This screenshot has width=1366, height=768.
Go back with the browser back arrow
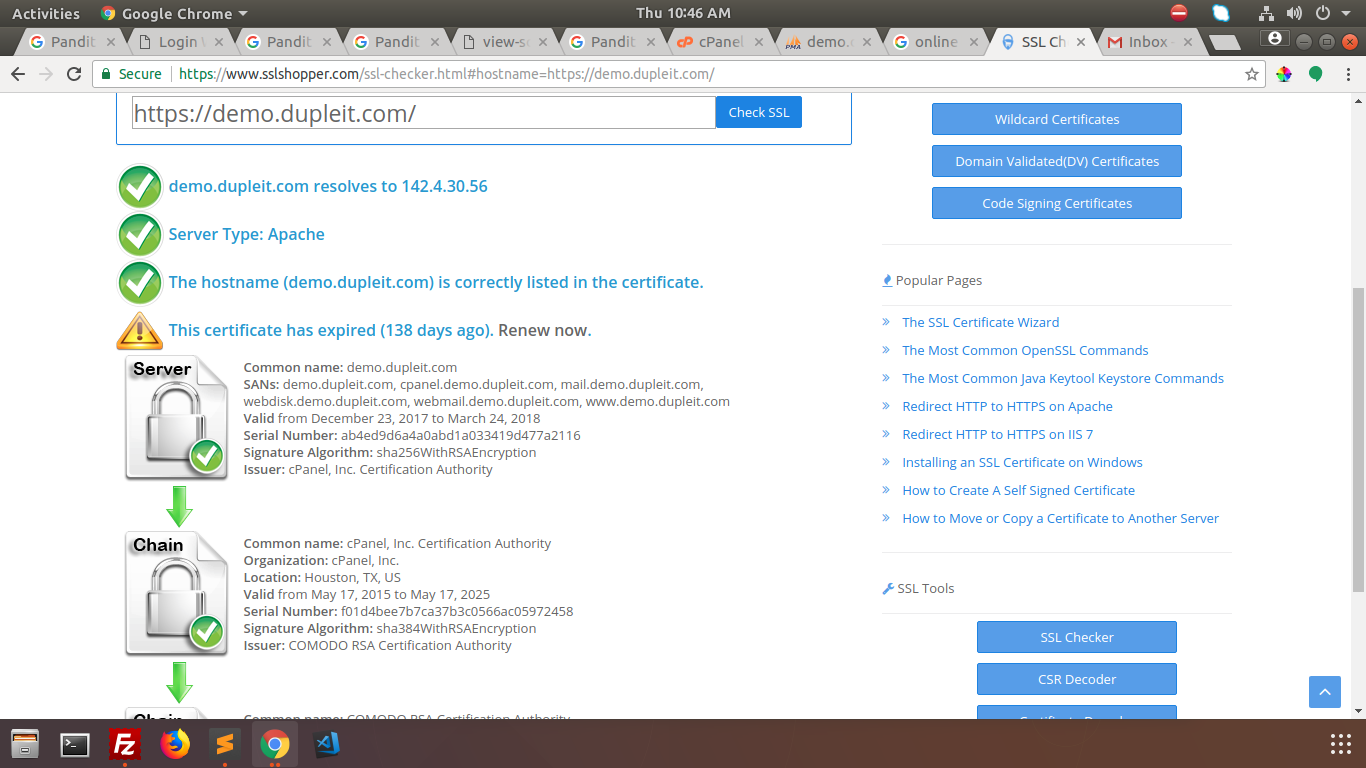point(17,74)
